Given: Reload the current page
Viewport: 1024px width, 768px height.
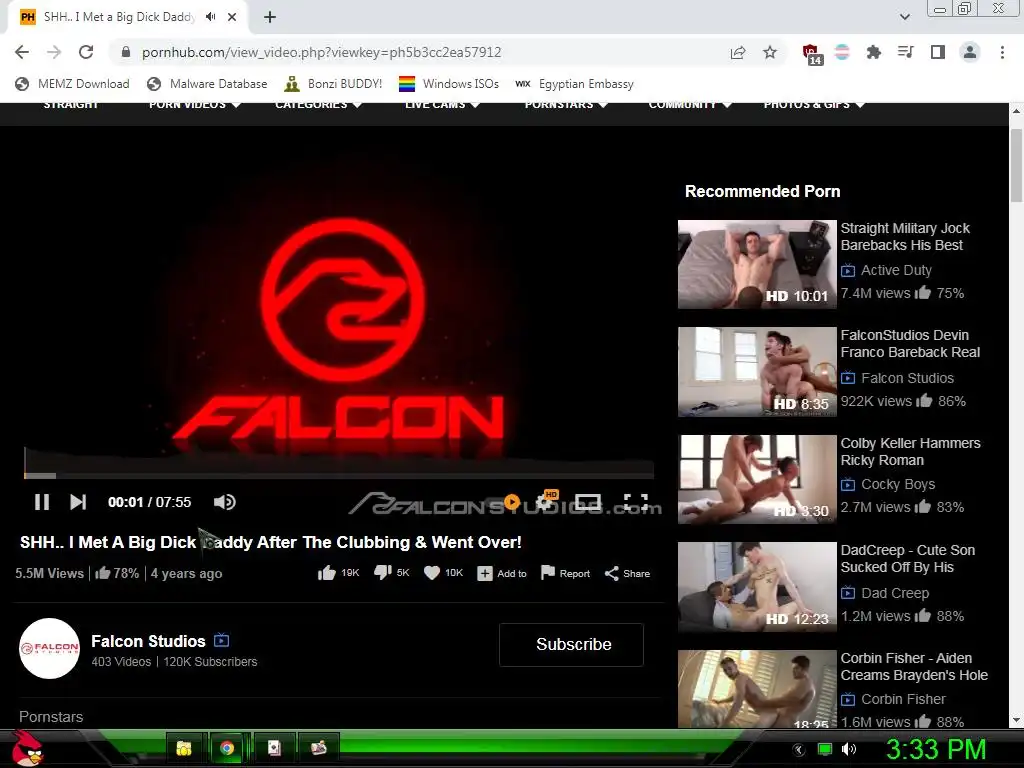Looking at the screenshot, I should 86,52.
